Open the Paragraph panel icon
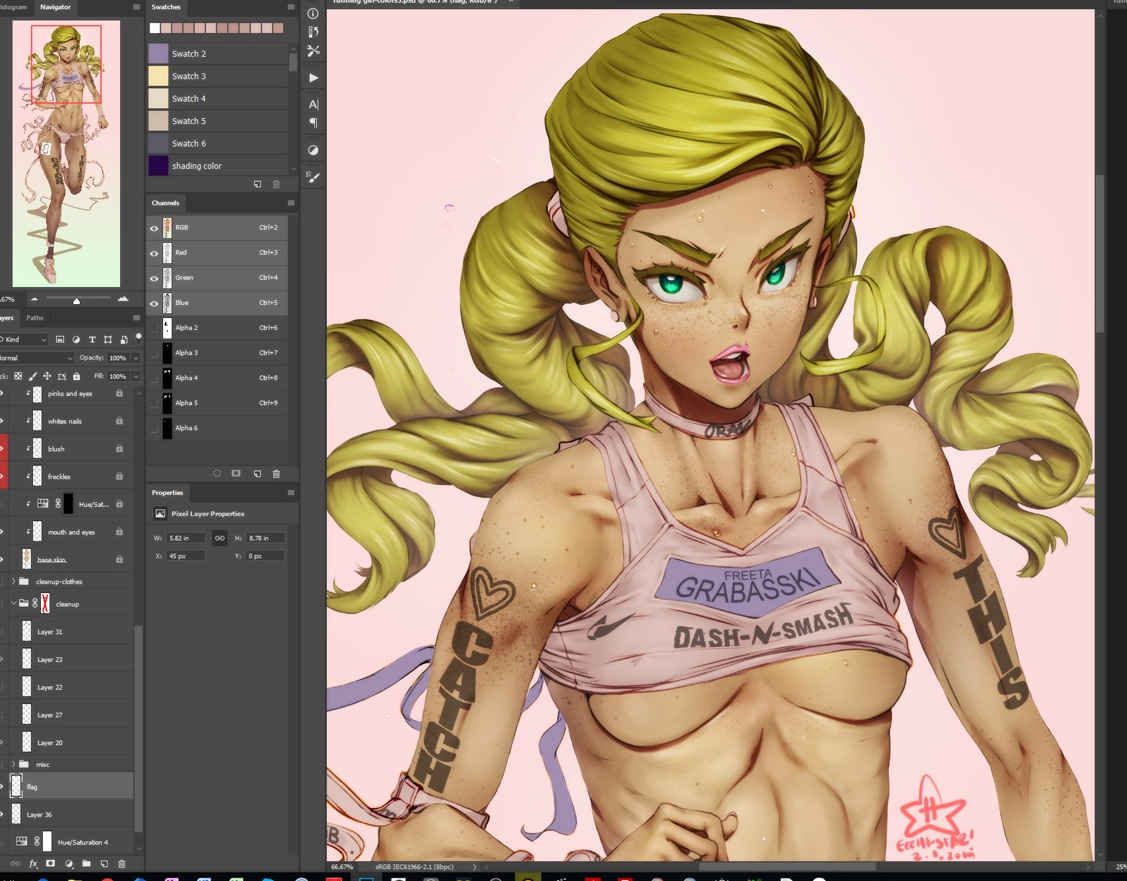The height and width of the screenshot is (881, 1127). point(313,122)
